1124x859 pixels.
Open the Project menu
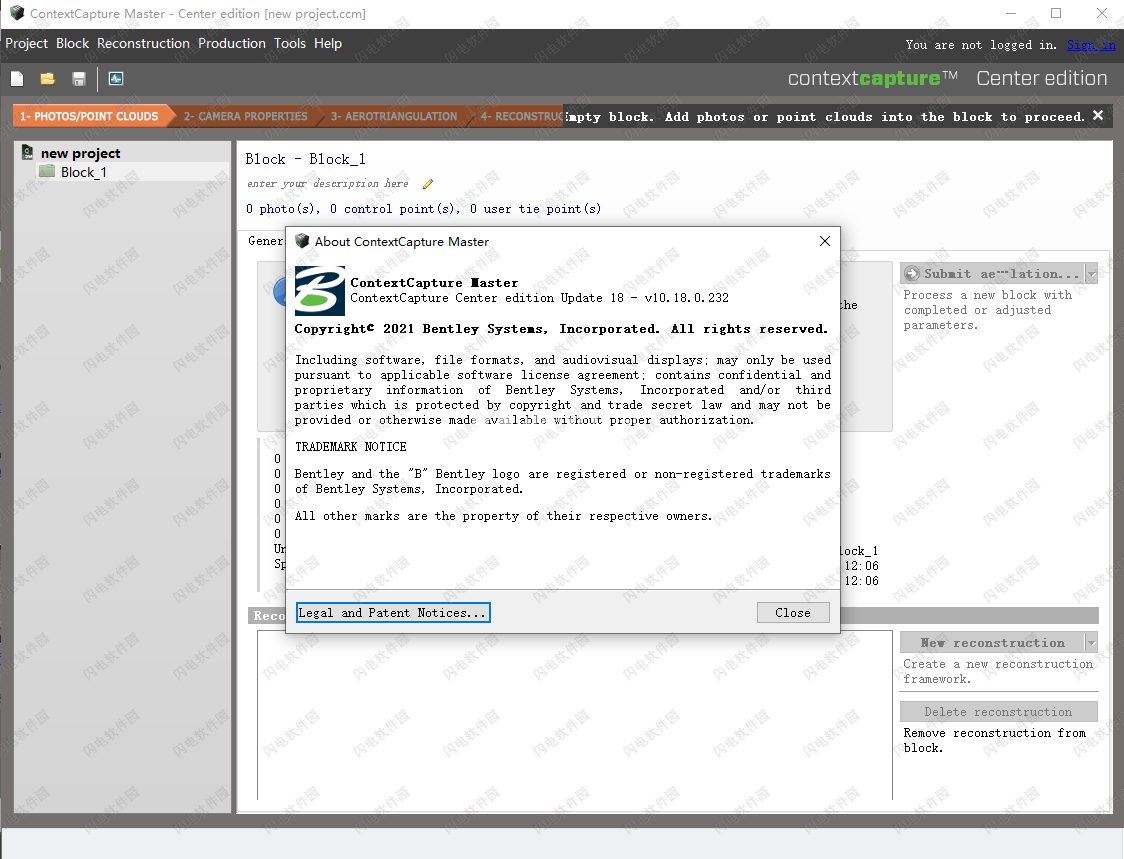tap(27, 44)
